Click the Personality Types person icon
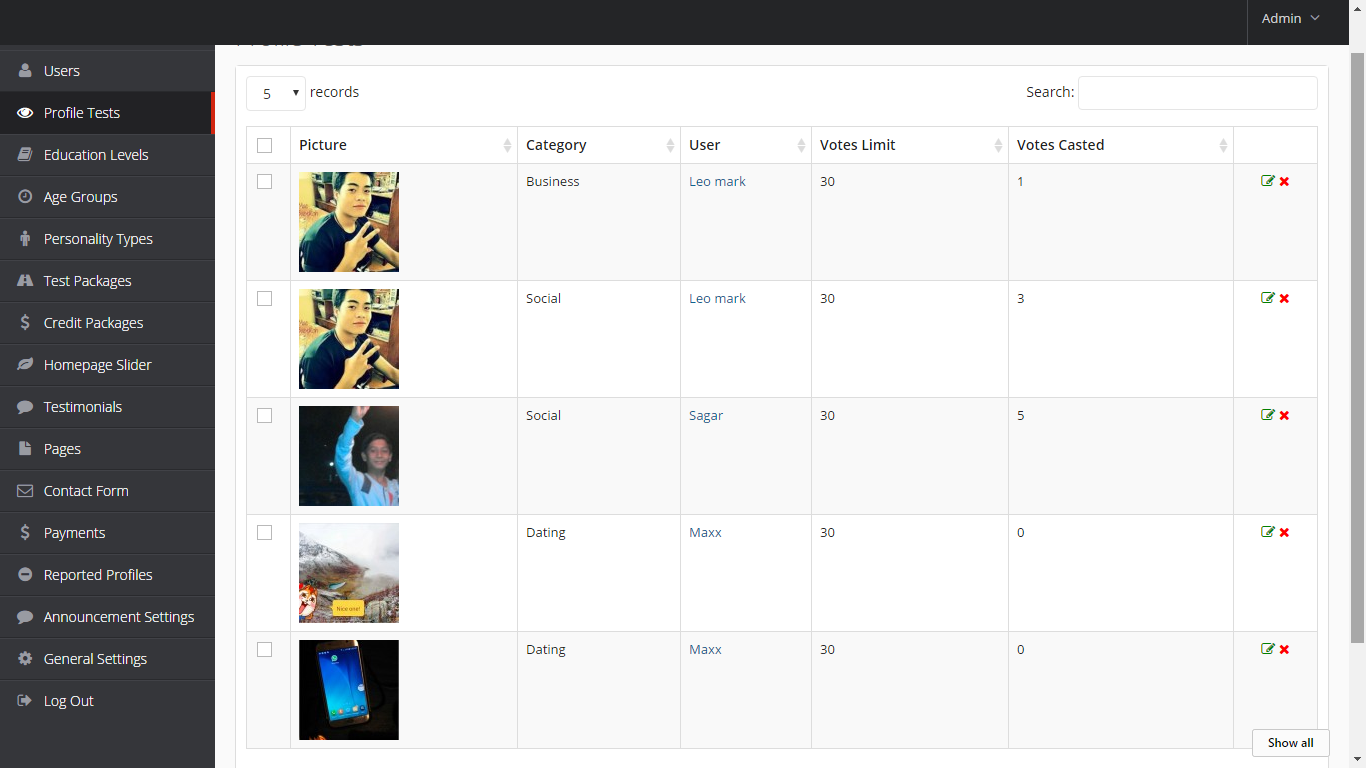Viewport: 1366px width, 768px height. tap(25, 239)
